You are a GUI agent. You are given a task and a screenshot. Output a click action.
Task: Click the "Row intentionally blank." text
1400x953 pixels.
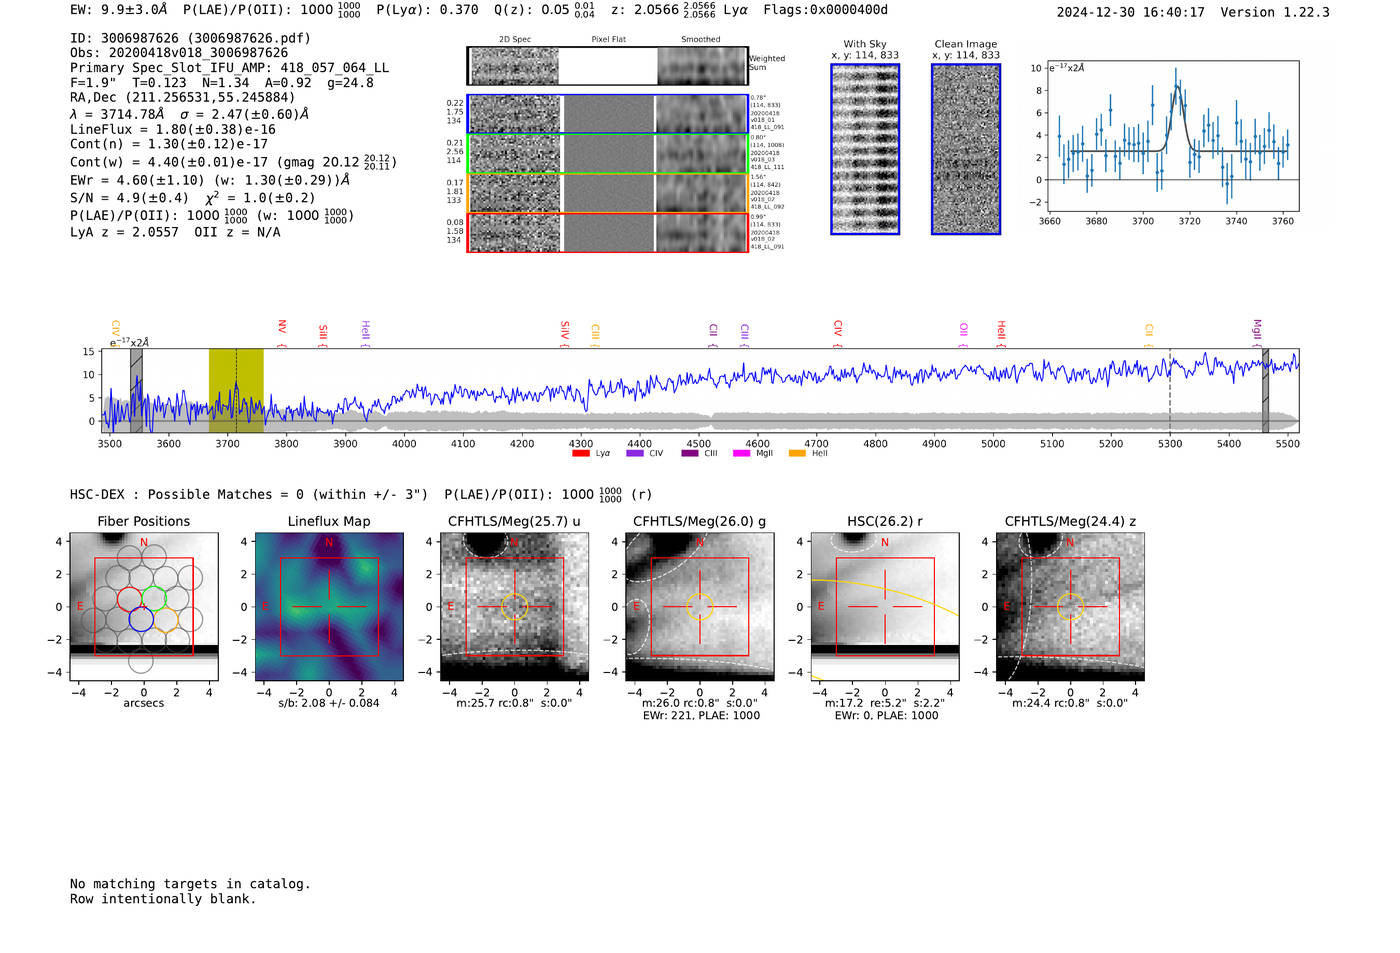click(163, 899)
